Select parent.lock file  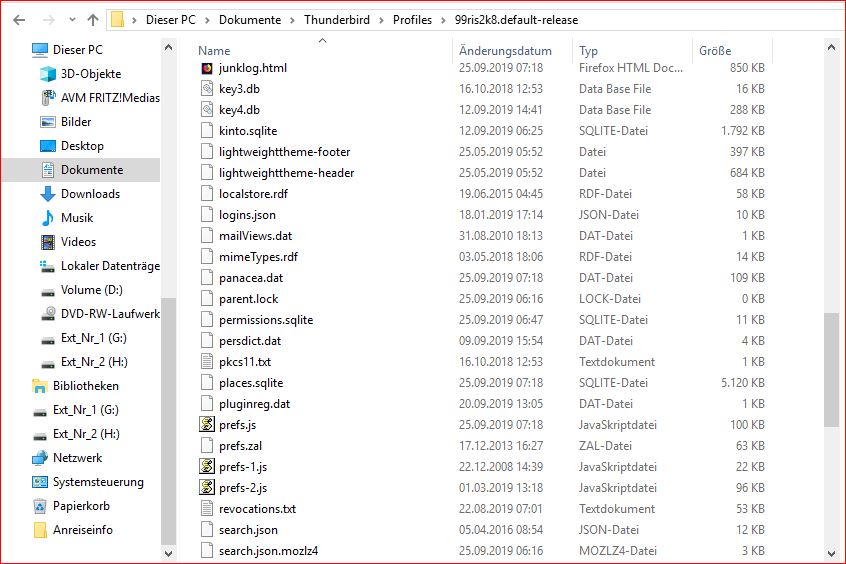pyautogui.click(x=248, y=299)
